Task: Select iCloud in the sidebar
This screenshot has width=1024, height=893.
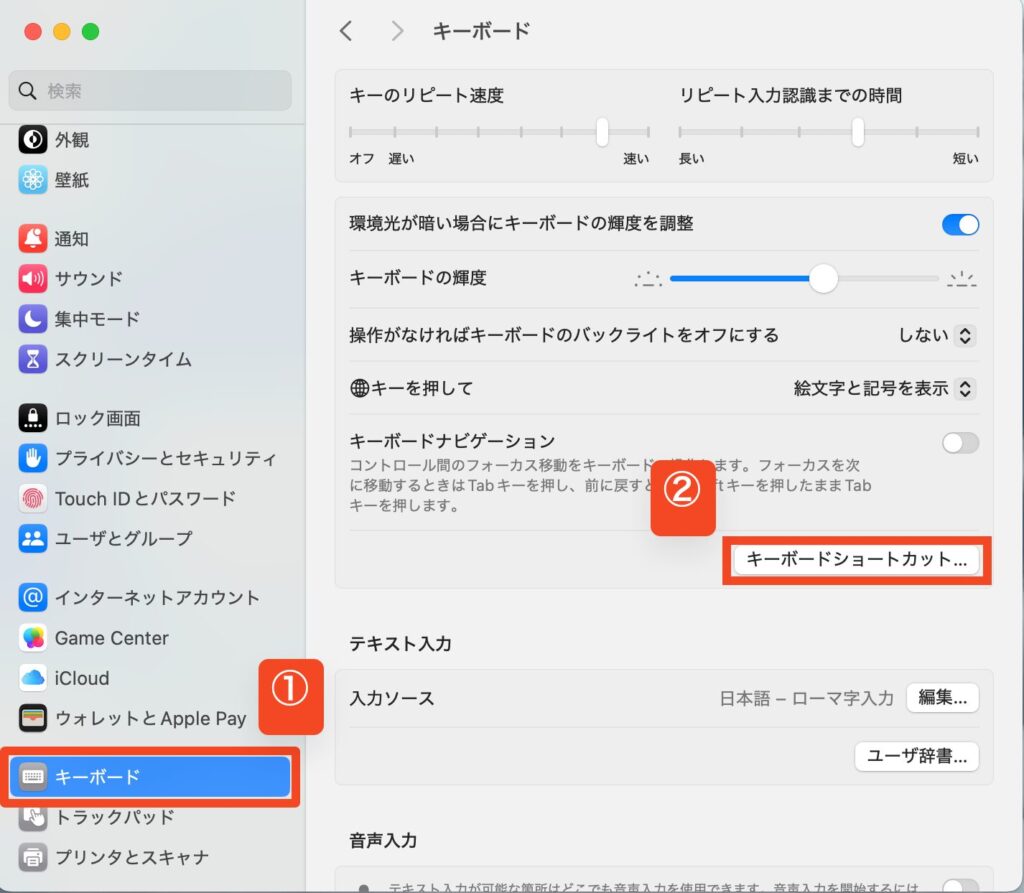Action: point(82,678)
